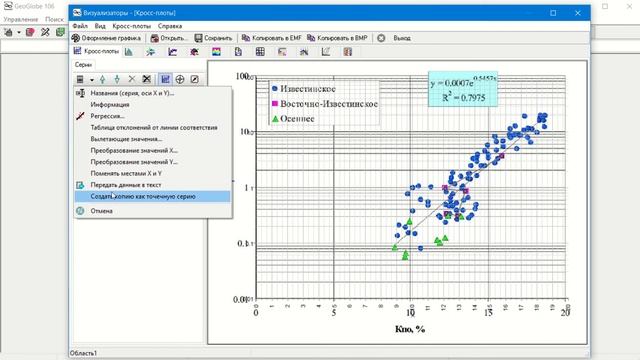Open the axis-curve tab icon
Screen dimensions: 640x360
pos(326,52)
